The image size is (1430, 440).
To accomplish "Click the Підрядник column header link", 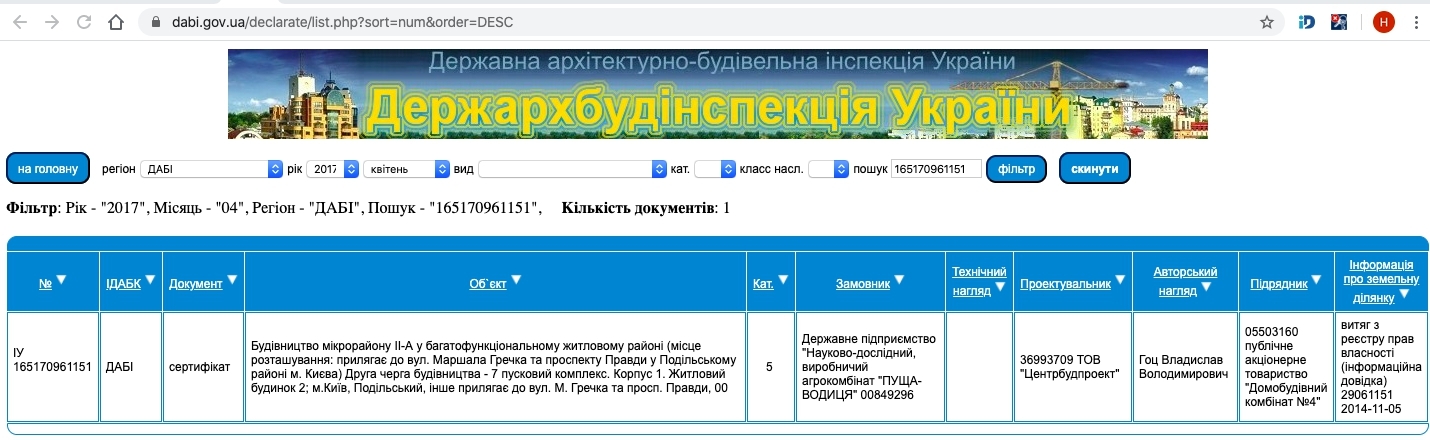I will [x=1279, y=283].
